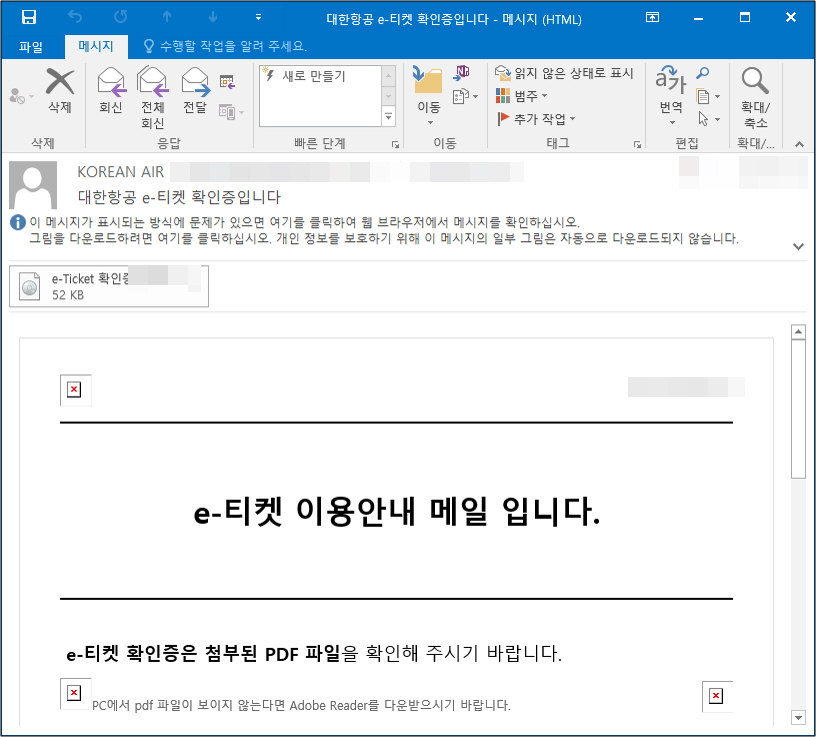Open the 번역 (Translate) menu

(x=671, y=96)
